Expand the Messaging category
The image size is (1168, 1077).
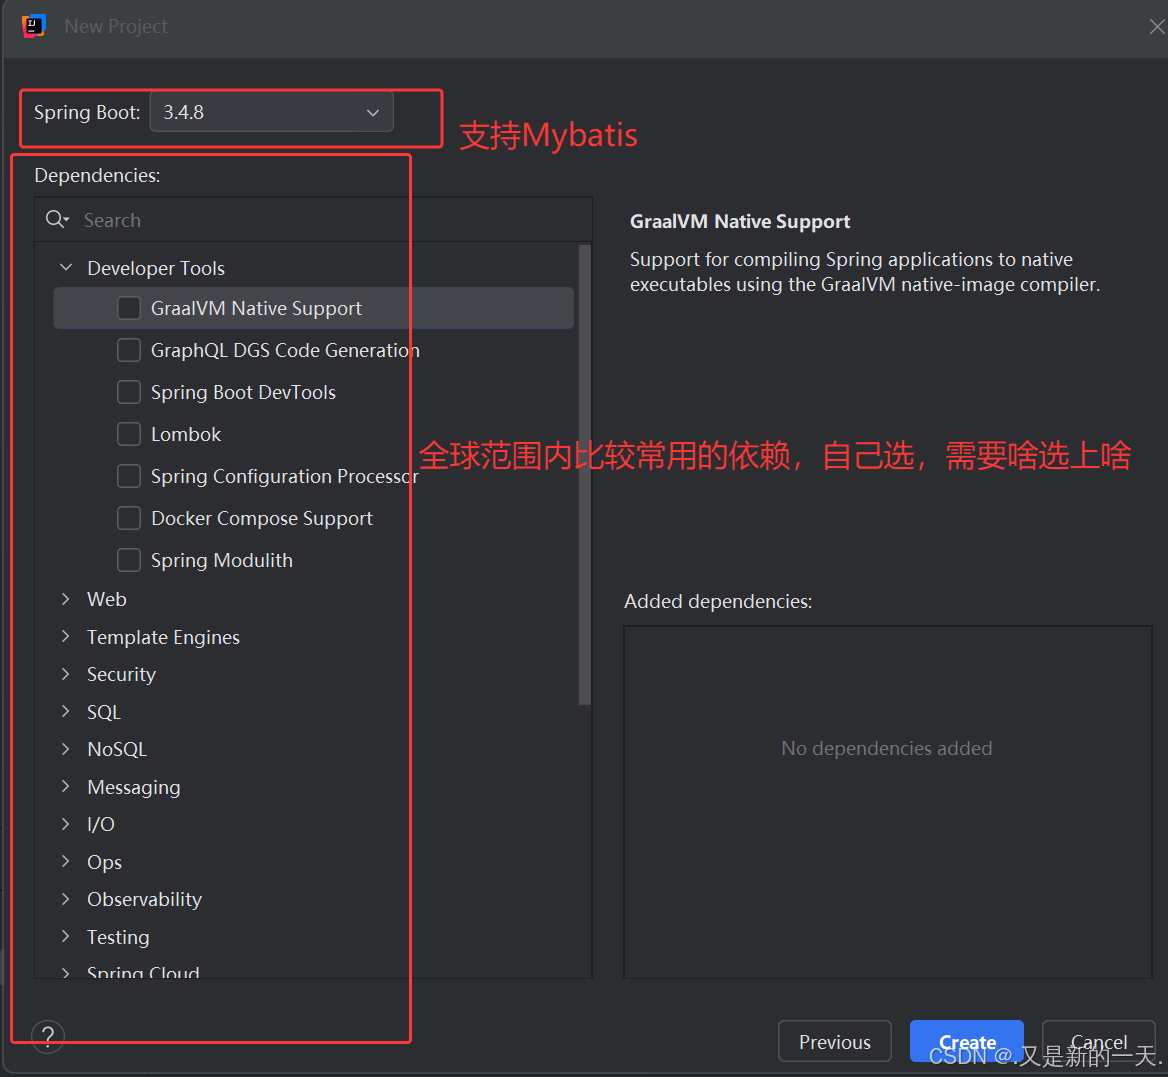(66, 787)
